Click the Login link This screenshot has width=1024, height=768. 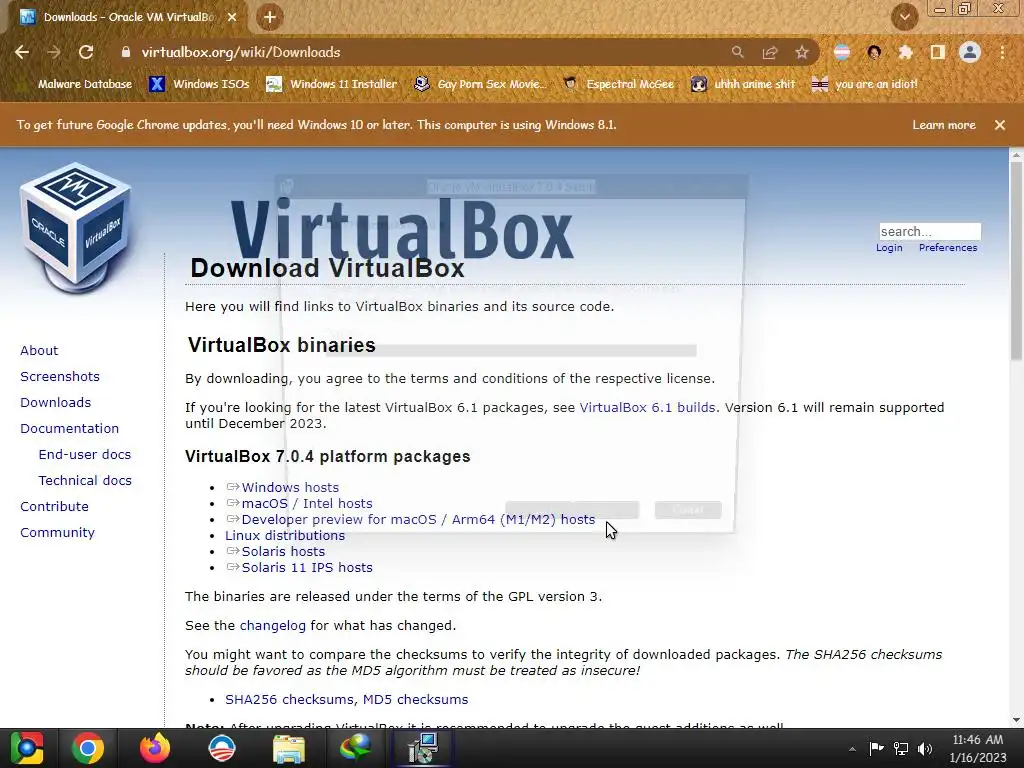click(889, 248)
